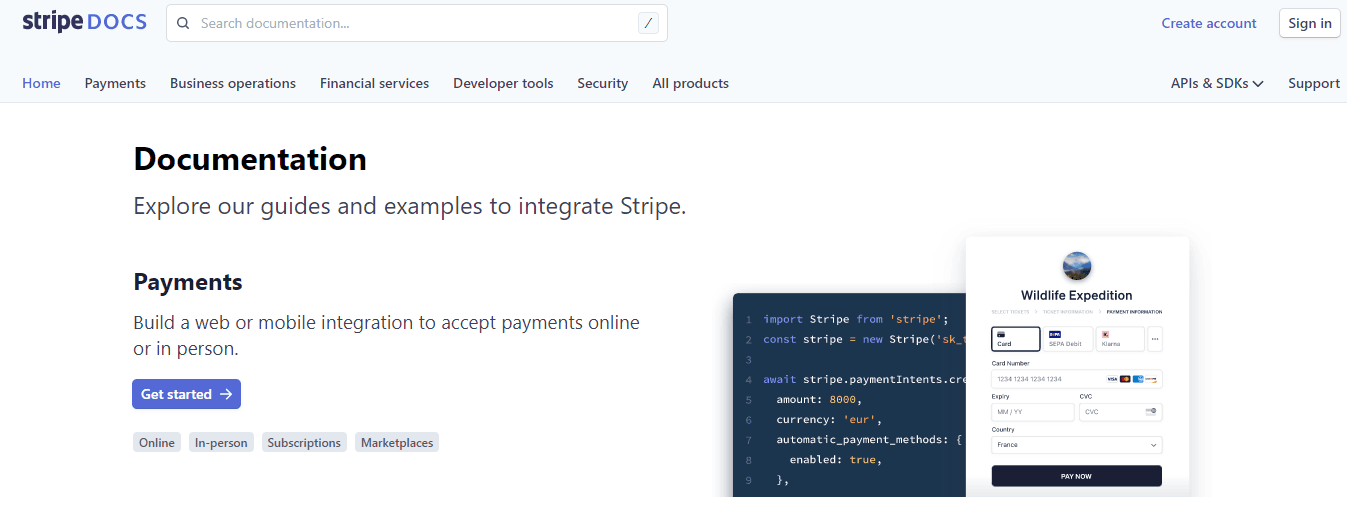Click the CVC input field
The height and width of the screenshot is (509, 1347).
click(x=1120, y=412)
